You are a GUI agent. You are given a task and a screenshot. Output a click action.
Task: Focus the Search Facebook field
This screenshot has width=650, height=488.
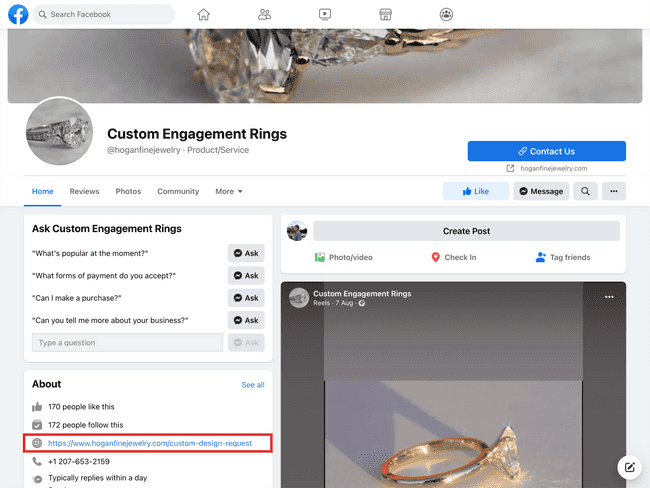tap(104, 15)
